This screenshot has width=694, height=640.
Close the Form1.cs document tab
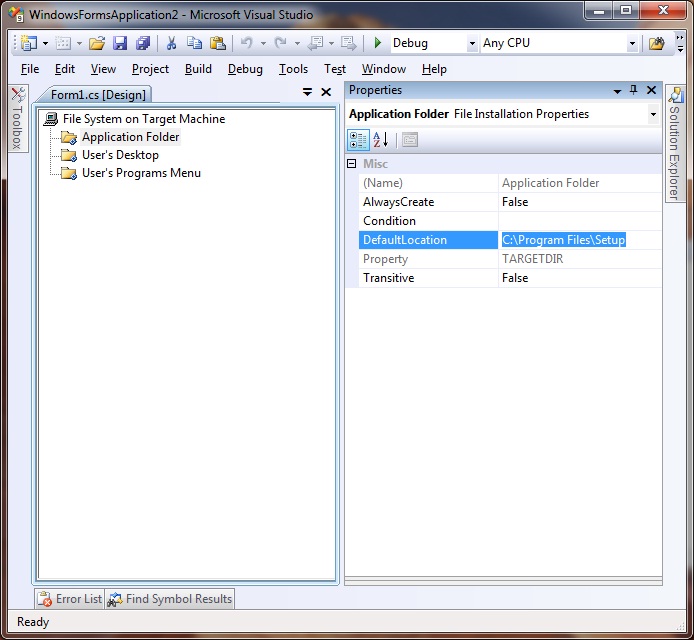[326, 92]
